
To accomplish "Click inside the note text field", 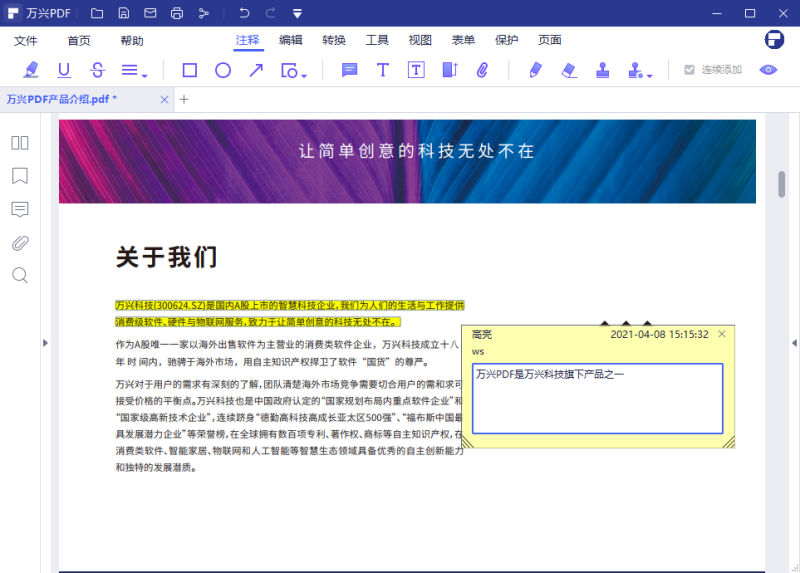I will (597, 398).
